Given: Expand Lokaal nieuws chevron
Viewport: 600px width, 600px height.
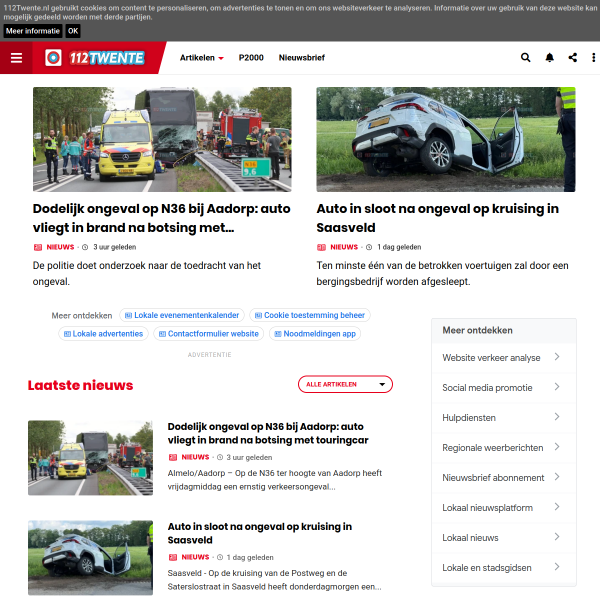Looking at the screenshot, I should (x=557, y=537).
